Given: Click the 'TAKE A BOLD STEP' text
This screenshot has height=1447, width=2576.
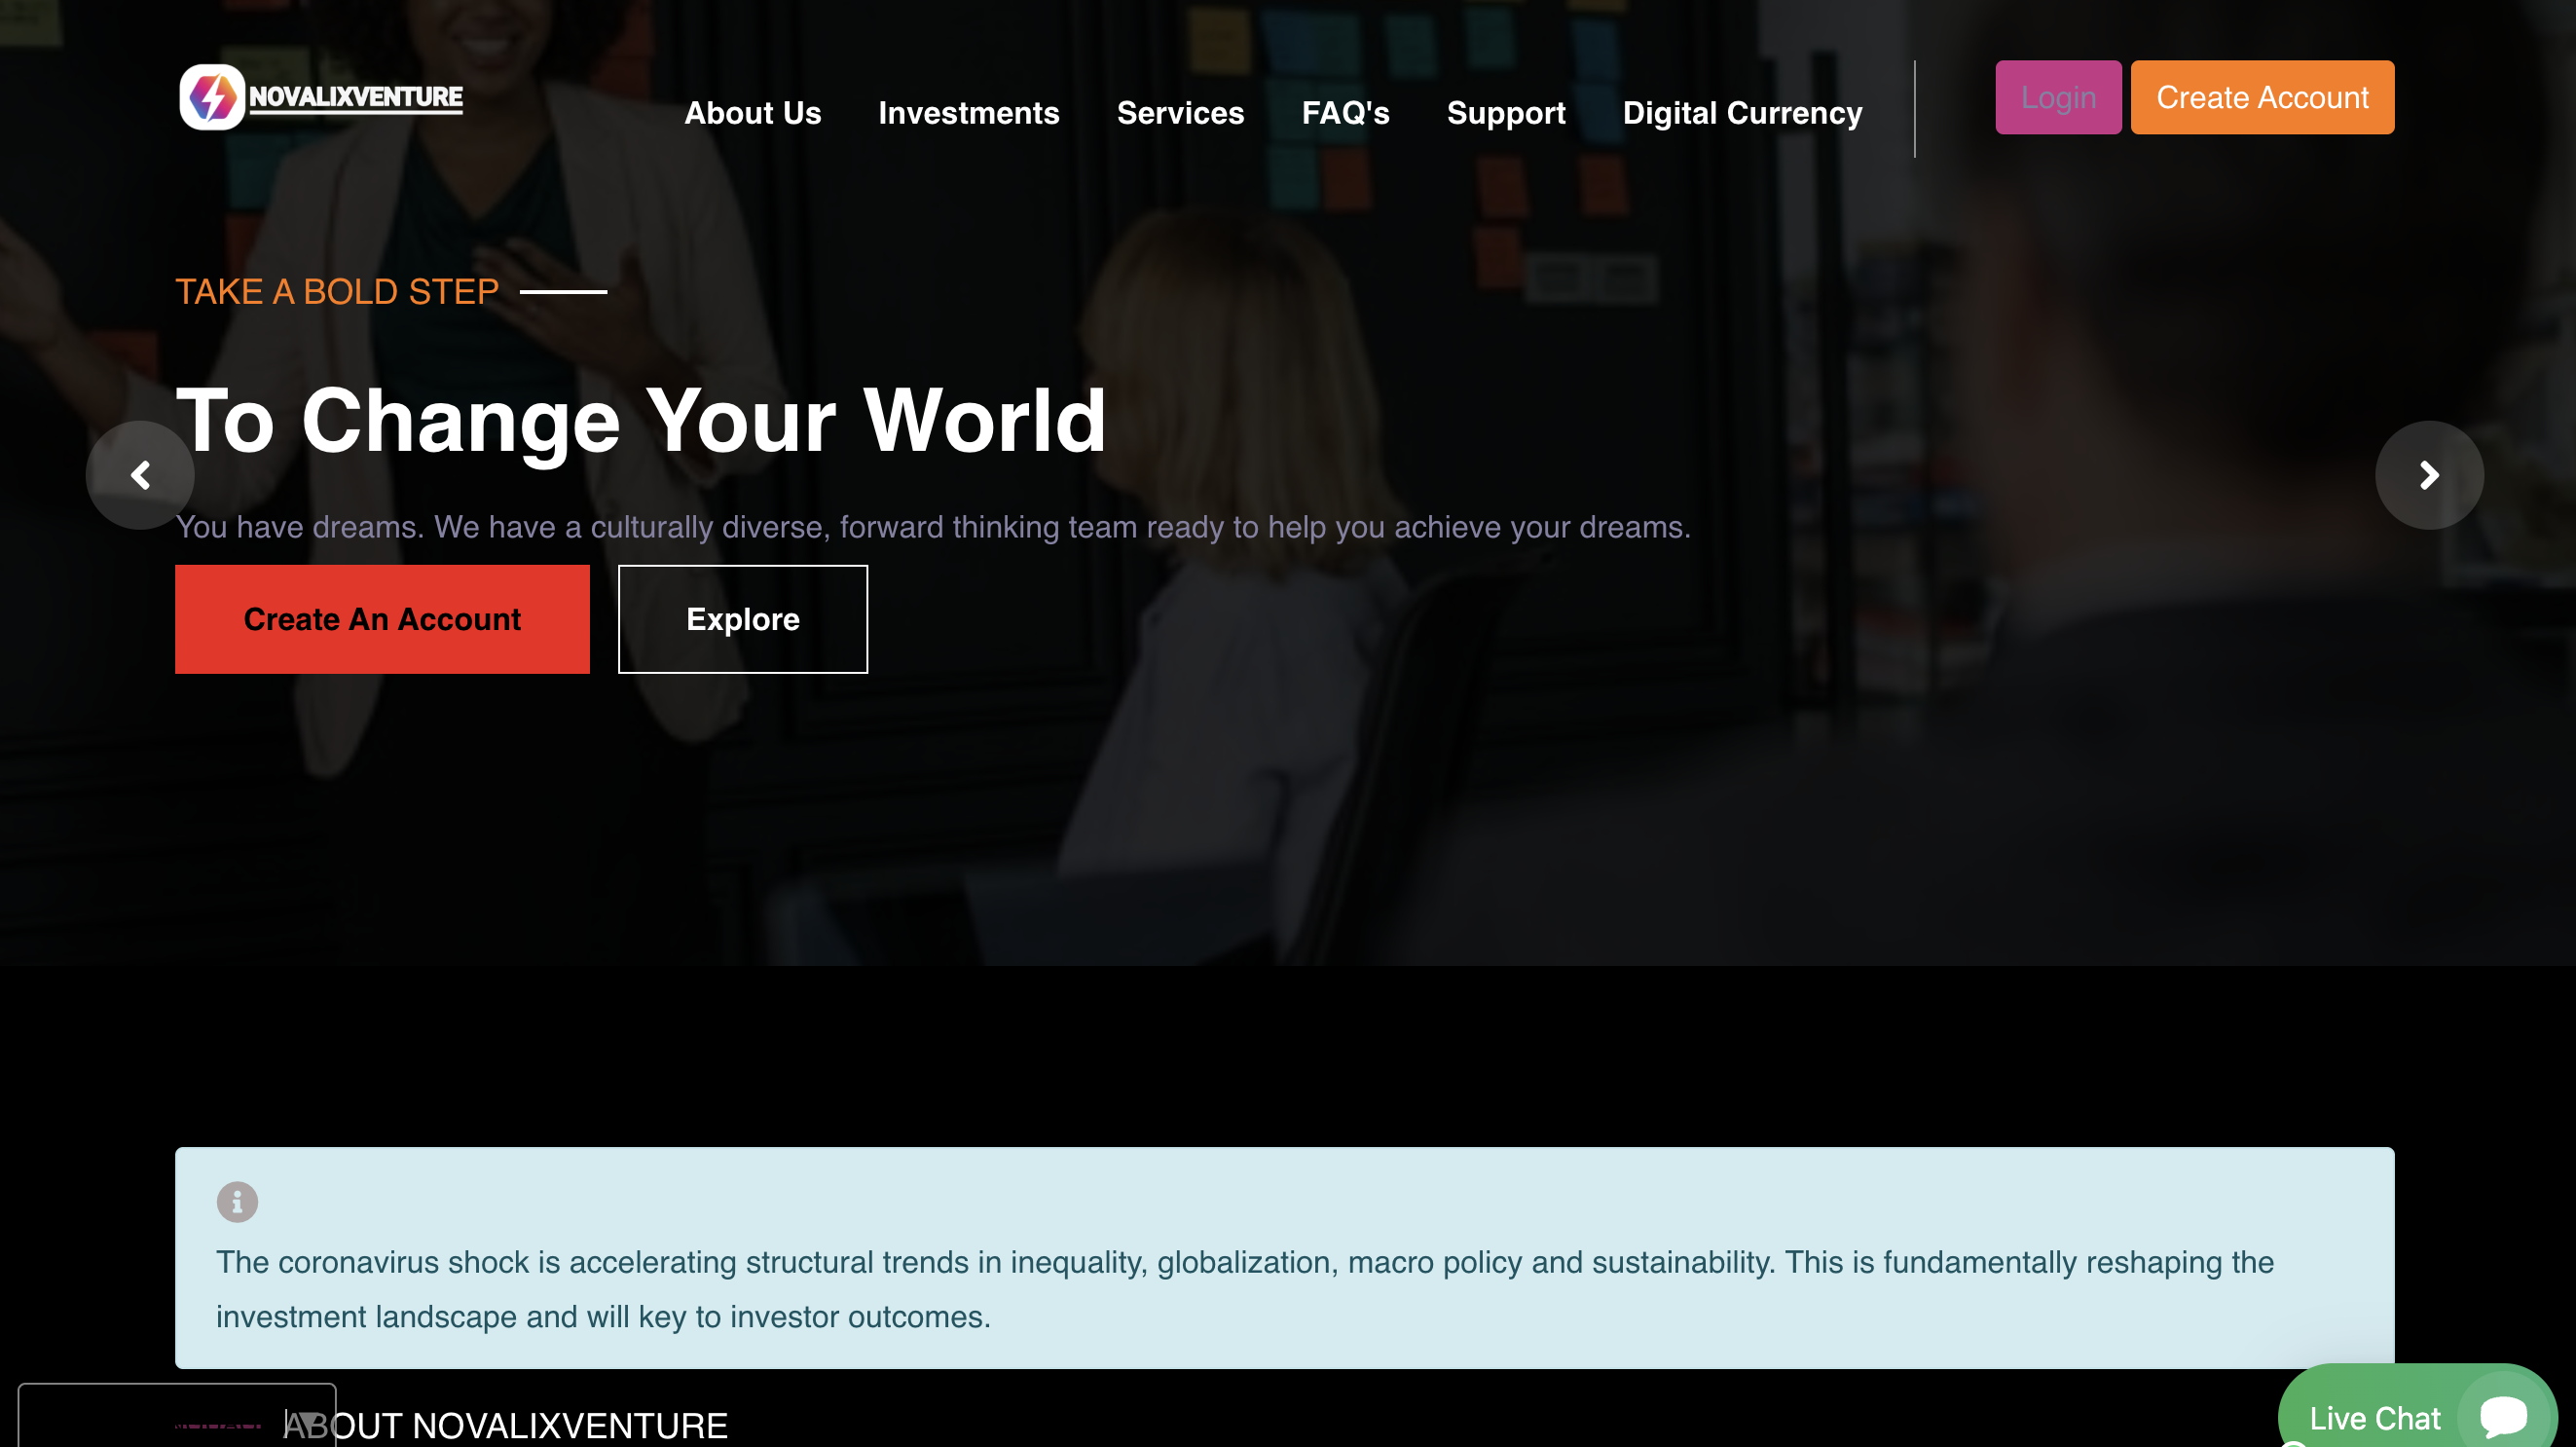Looking at the screenshot, I should [337, 291].
